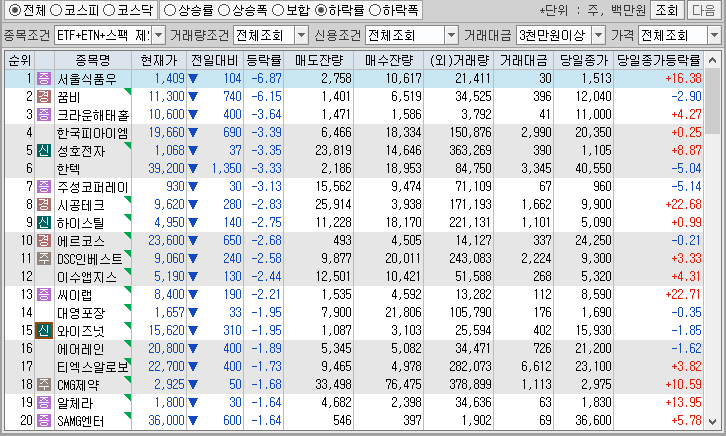Sort by the 순위 column header
The width and height of the screenshot is (726, 436).
click(20, 60)
